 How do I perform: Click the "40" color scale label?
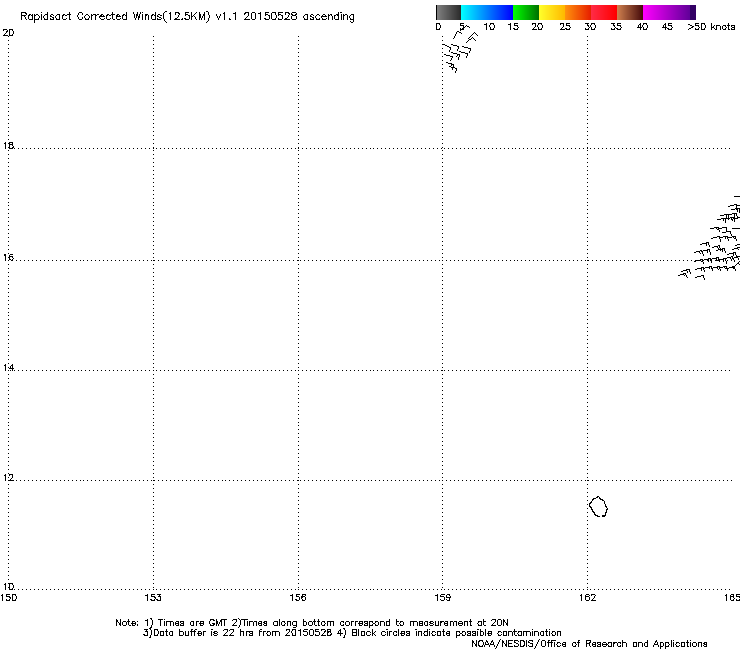[x=642, y=27]
